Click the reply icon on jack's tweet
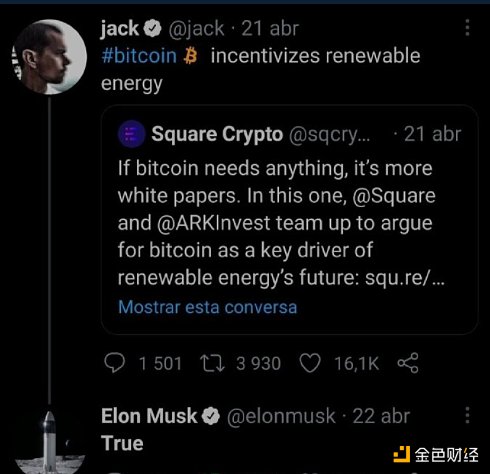 pyautogui.click(x=115, y=363)
